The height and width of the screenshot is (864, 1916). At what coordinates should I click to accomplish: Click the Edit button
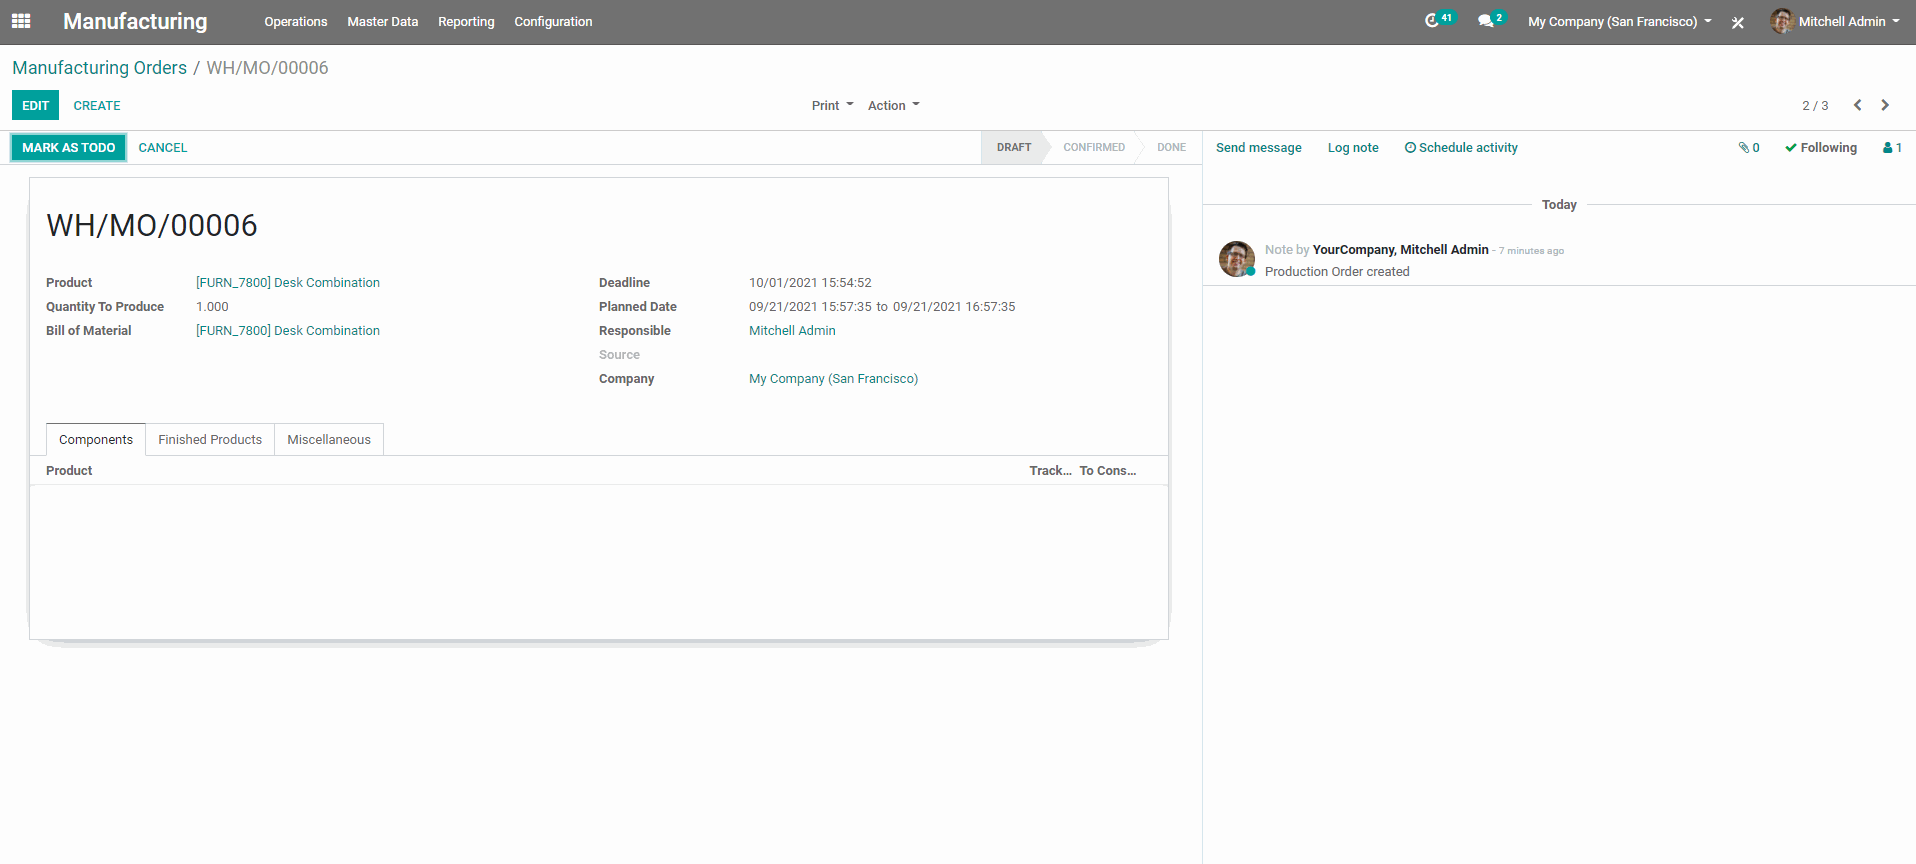pos(35,105)
